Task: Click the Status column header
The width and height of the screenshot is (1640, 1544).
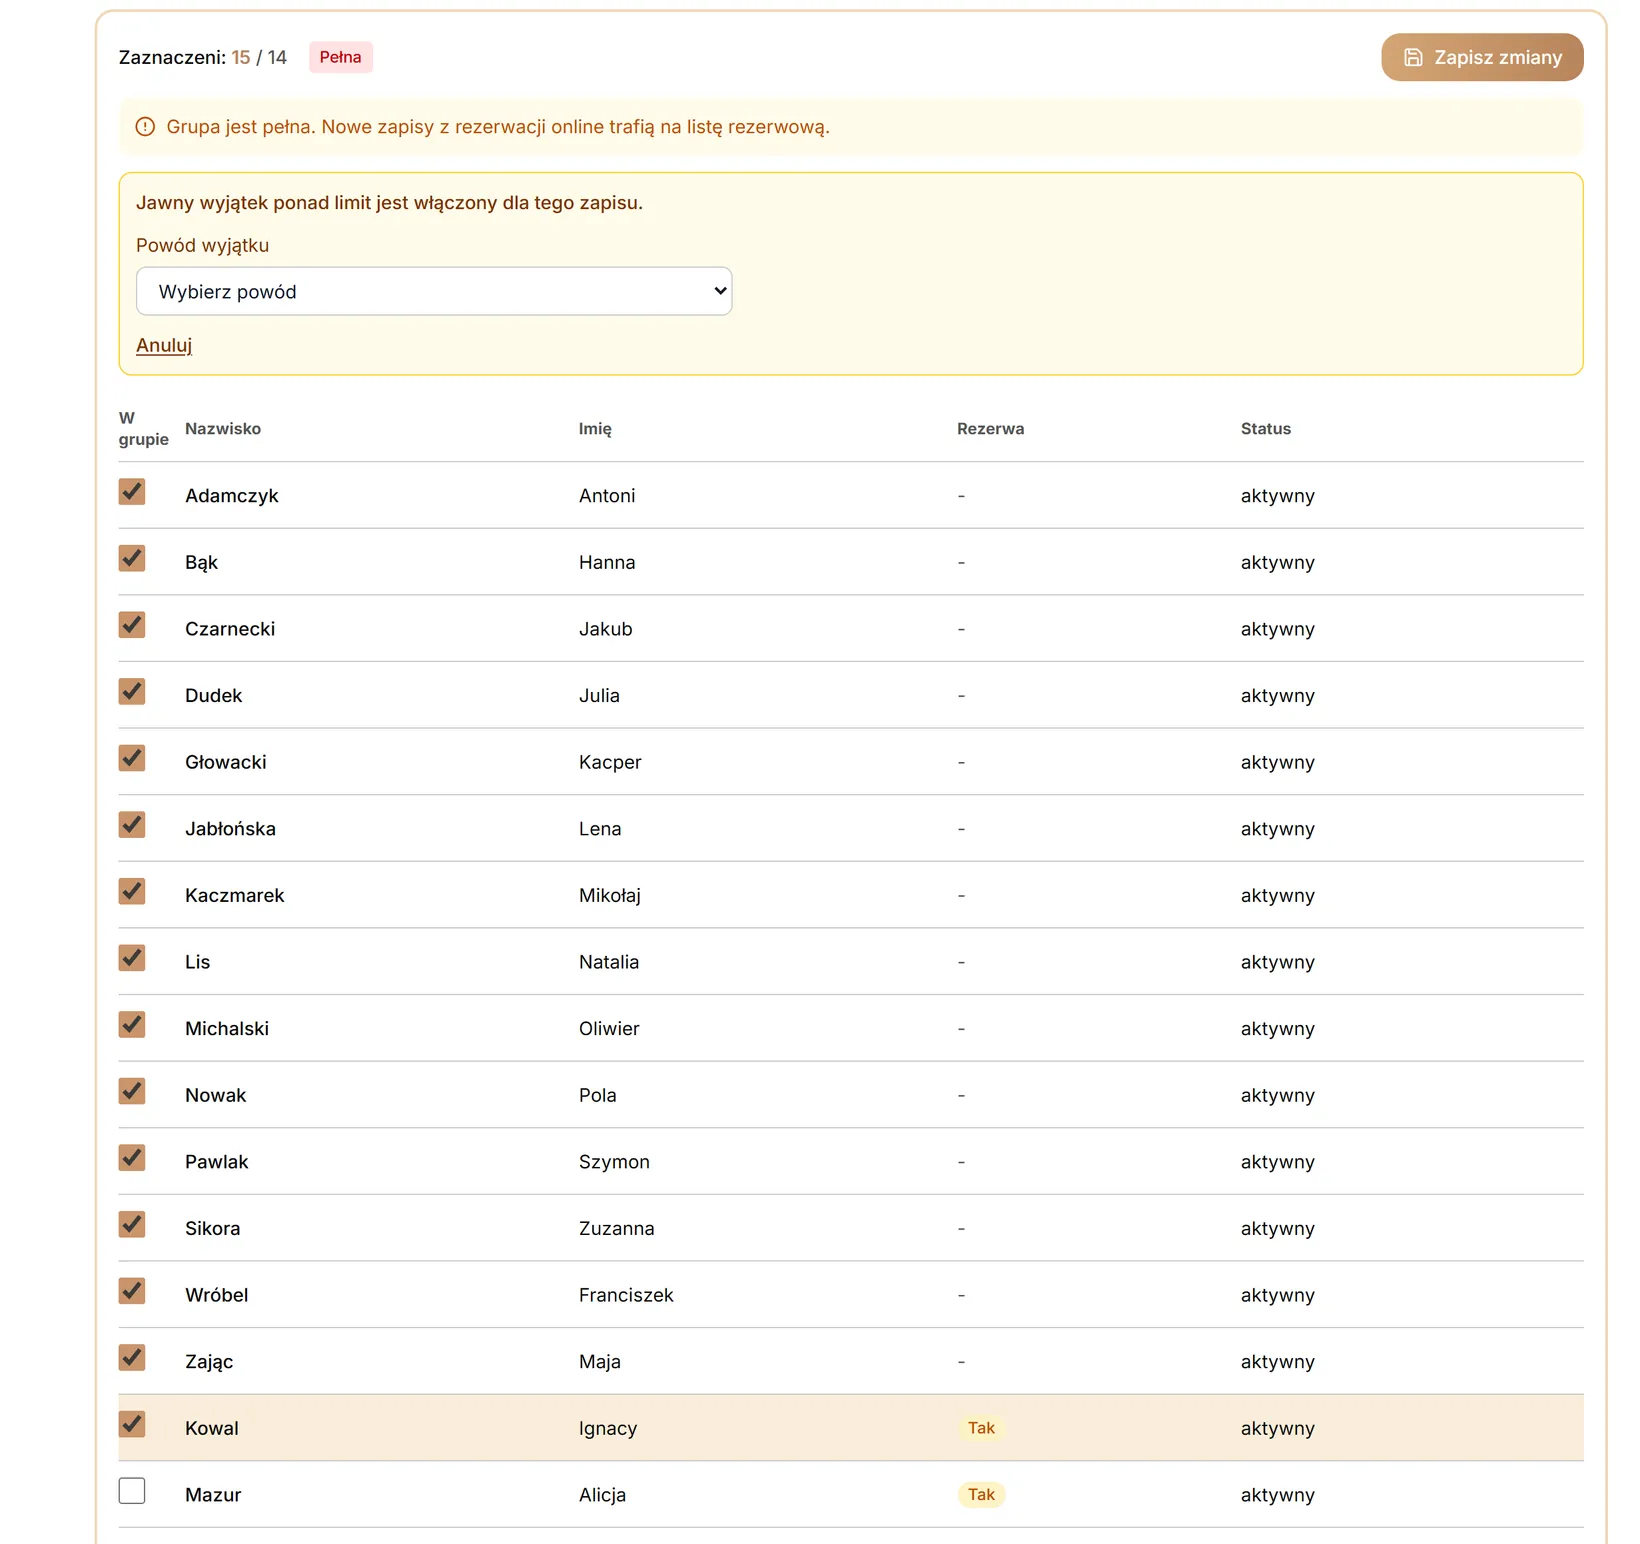Action: [1266, 429]
